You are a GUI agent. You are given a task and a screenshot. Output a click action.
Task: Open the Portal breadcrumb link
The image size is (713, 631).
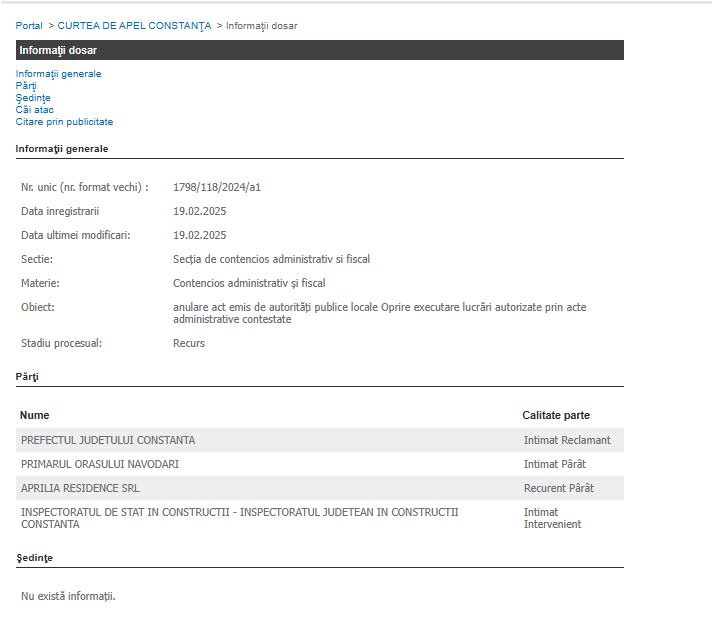coord(29,26)
